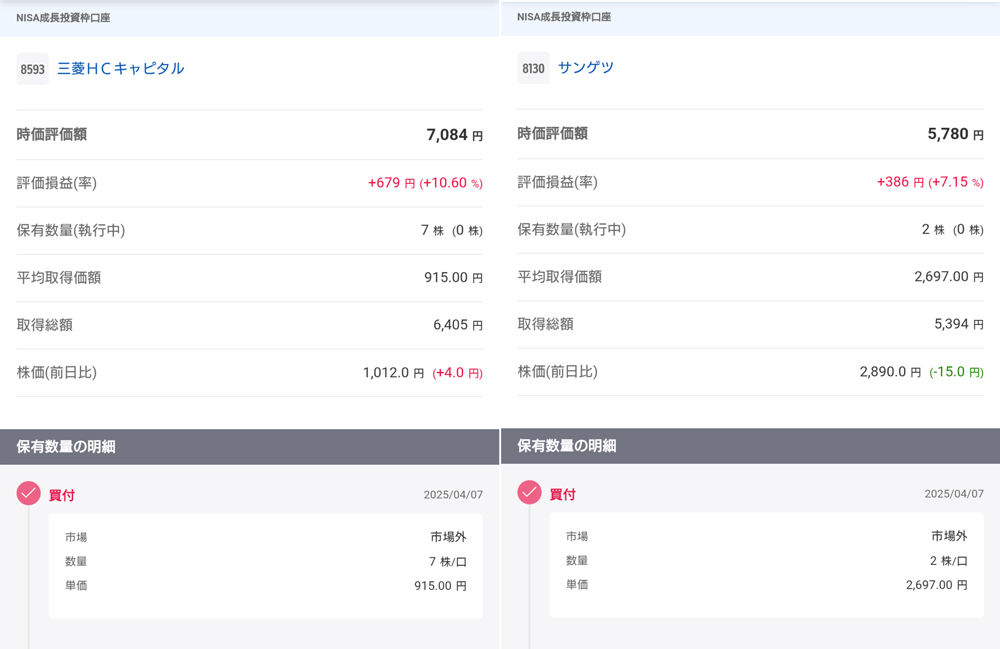Click the 市場外 value in the 三菱HC purchase card
This screenshot has height=649, width=1000.
point(448,537)
